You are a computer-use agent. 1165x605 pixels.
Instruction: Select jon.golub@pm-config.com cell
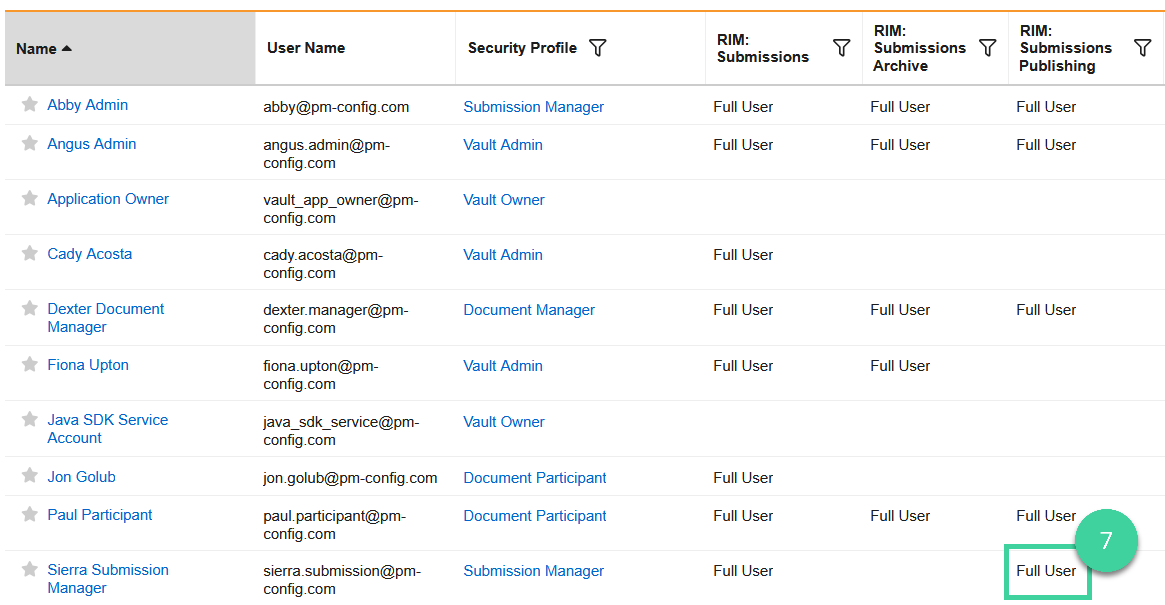[x=350, y=478]
